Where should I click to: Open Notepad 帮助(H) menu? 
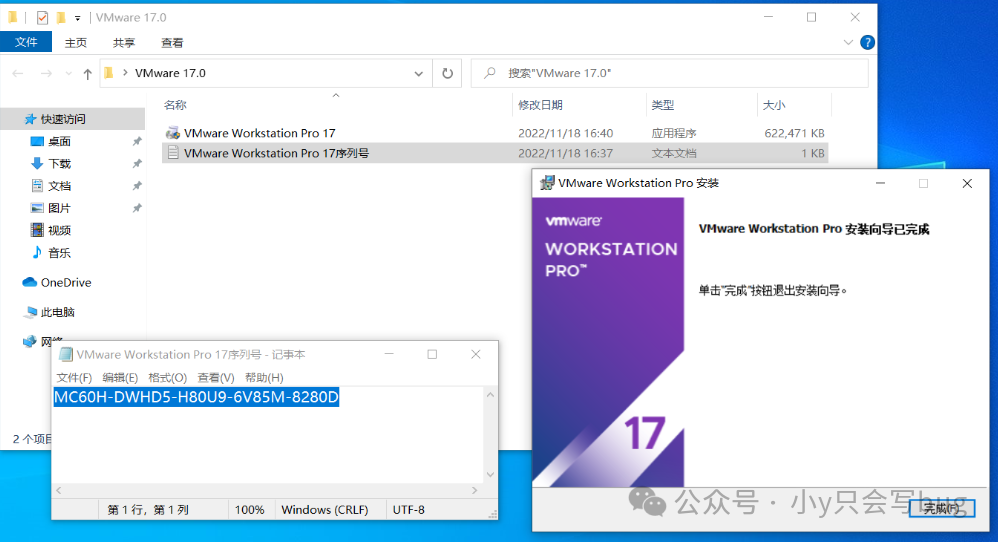[x=264, y=378]
